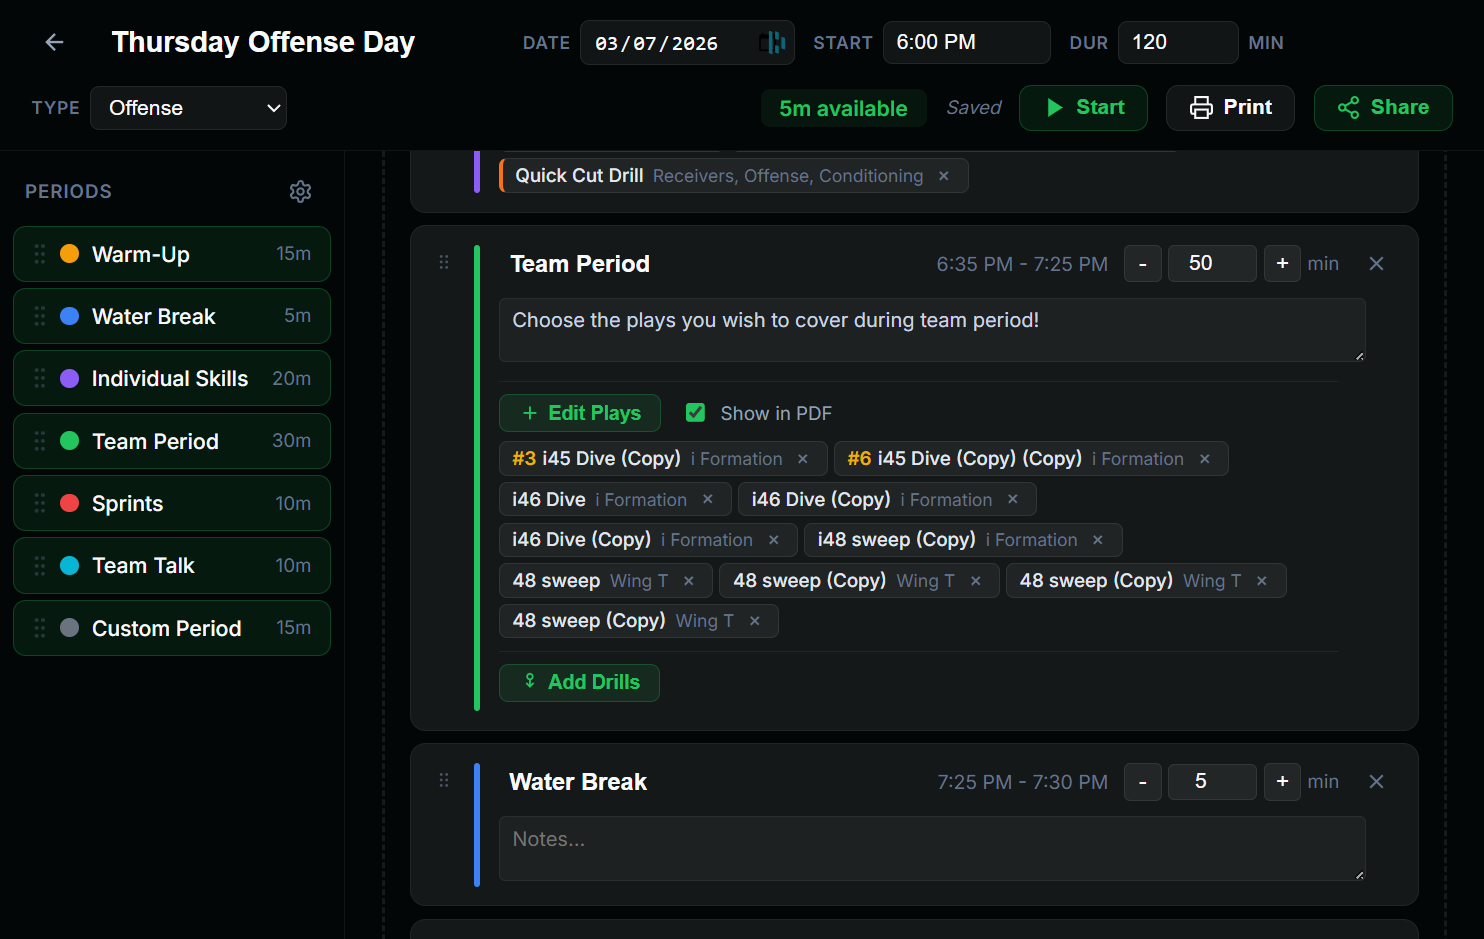Remove i48 sweep (Copy) i Formation play
1484x939 pixels.
[1098, 540]
